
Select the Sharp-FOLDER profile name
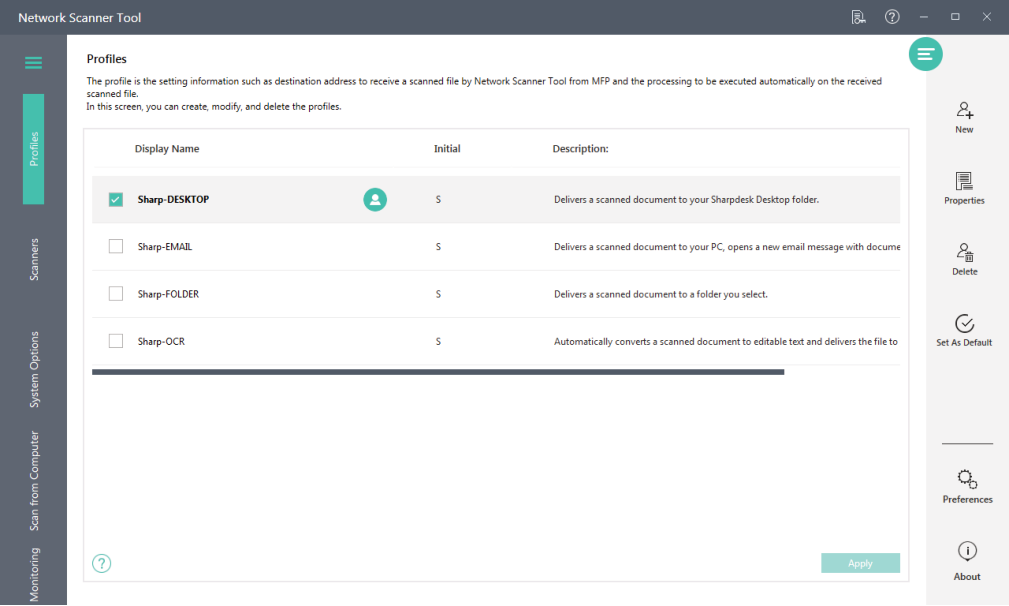pos(168,294)
